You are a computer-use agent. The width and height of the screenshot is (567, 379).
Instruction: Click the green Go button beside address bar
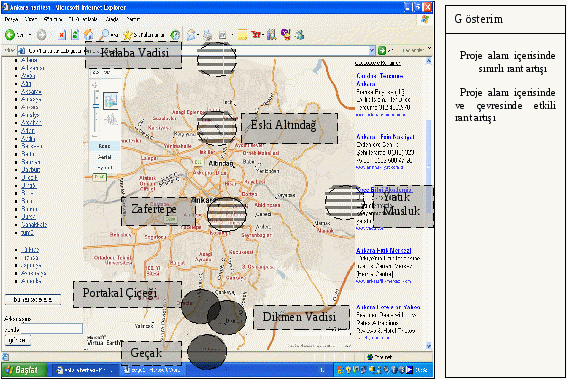coord(381,50)
